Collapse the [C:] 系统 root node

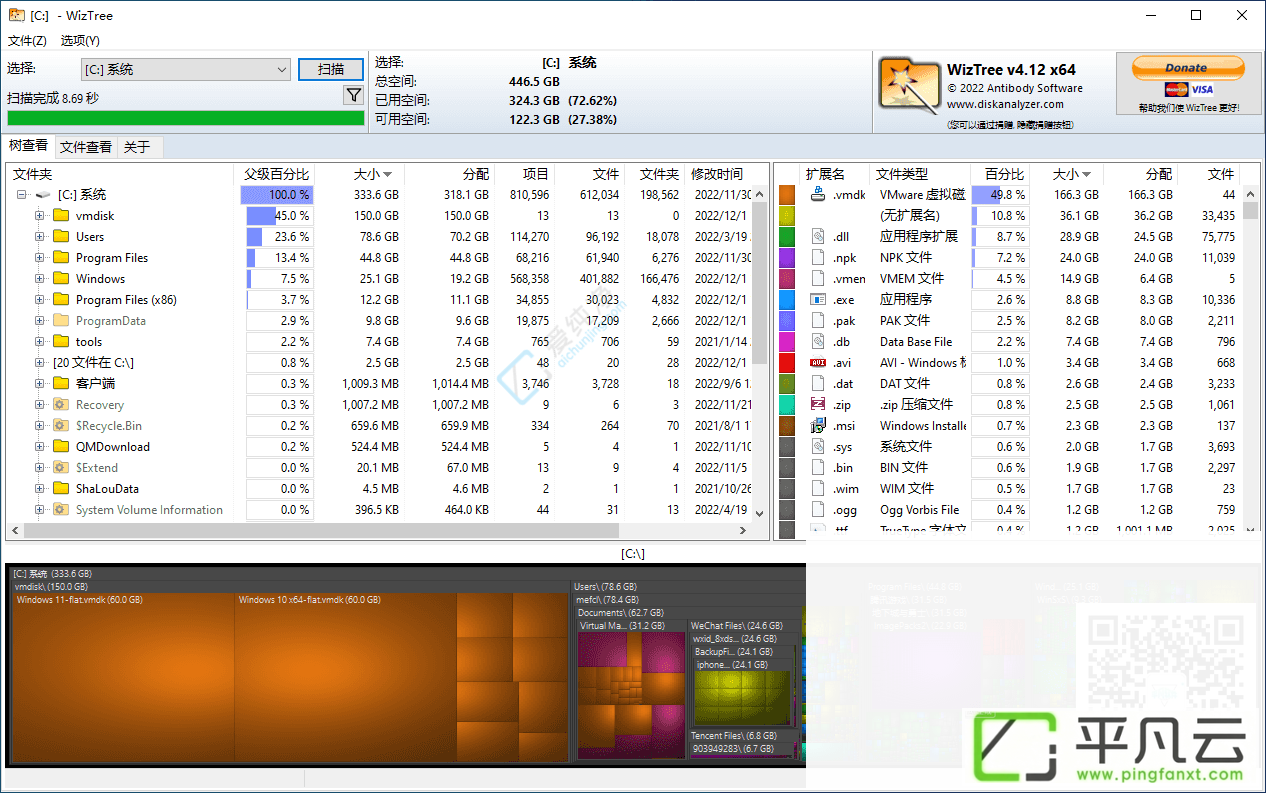(21, 195)
